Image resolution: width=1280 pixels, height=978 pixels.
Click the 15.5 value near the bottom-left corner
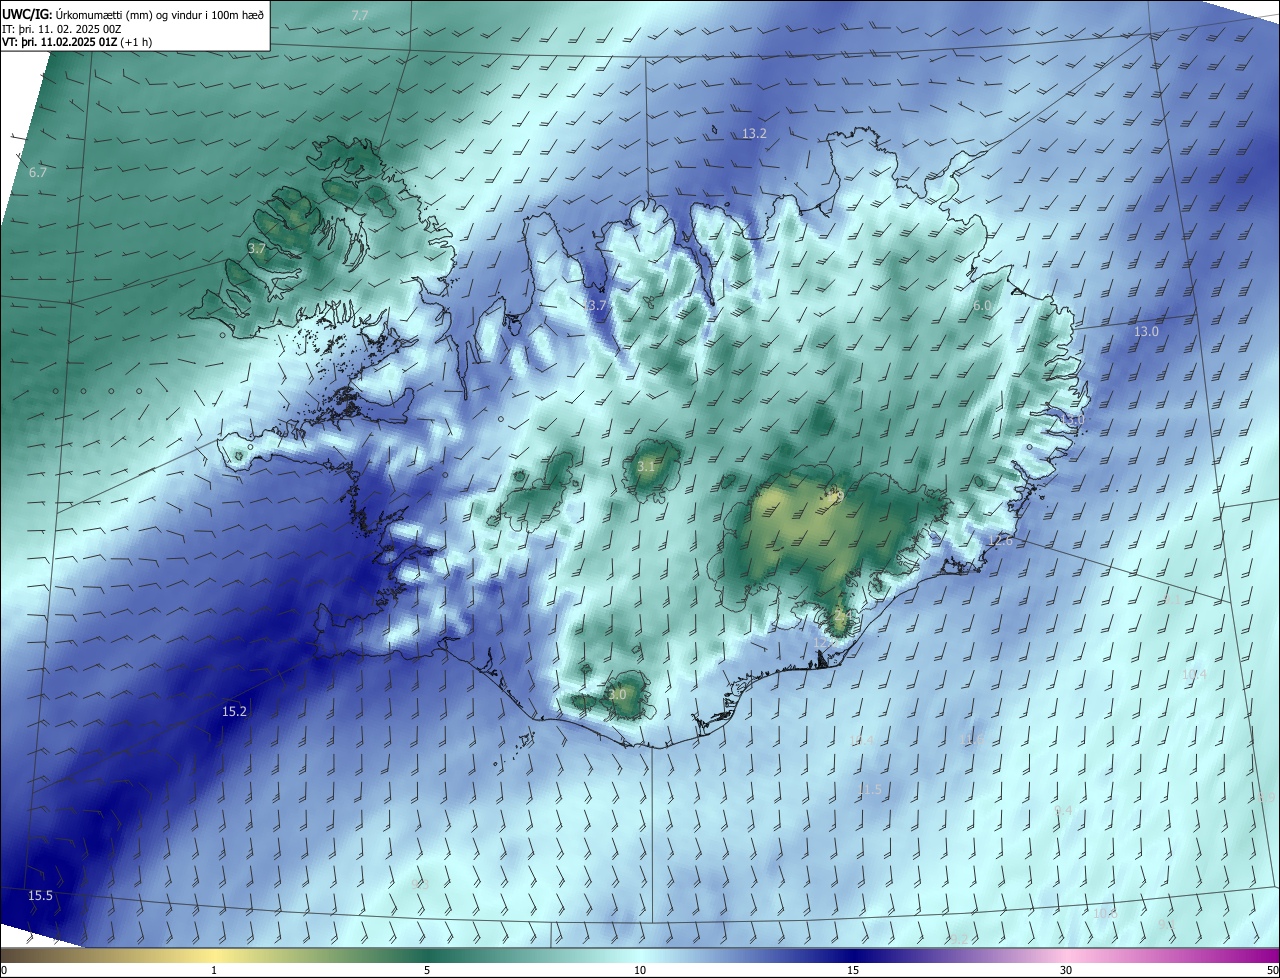[x=40, y=895]
